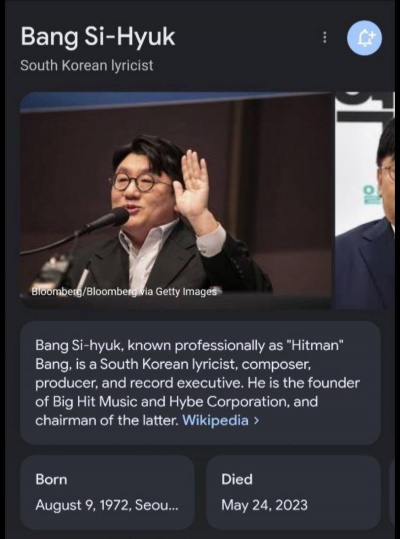The image size is (400, 539).
Task: Open the Wikipedia source link
Action: pos(215,420)
